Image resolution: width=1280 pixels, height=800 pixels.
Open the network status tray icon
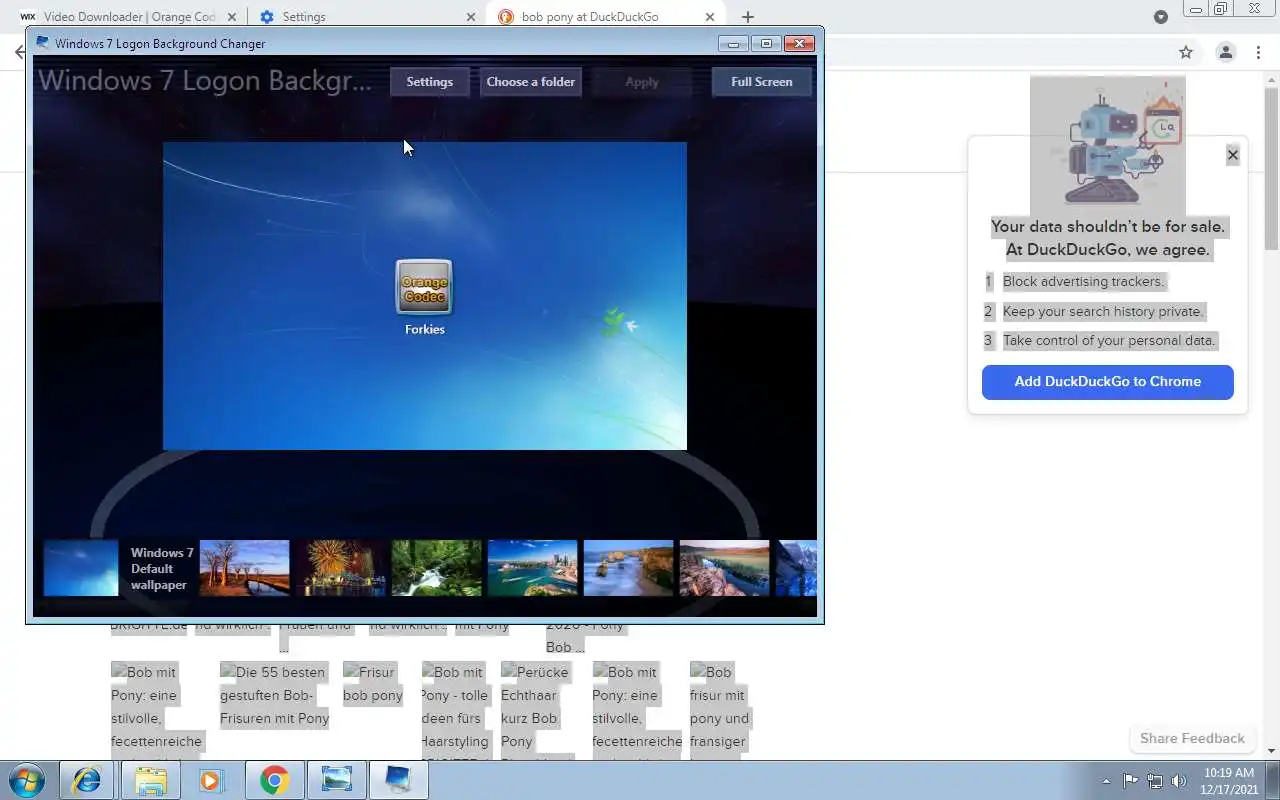[1155, 781]
